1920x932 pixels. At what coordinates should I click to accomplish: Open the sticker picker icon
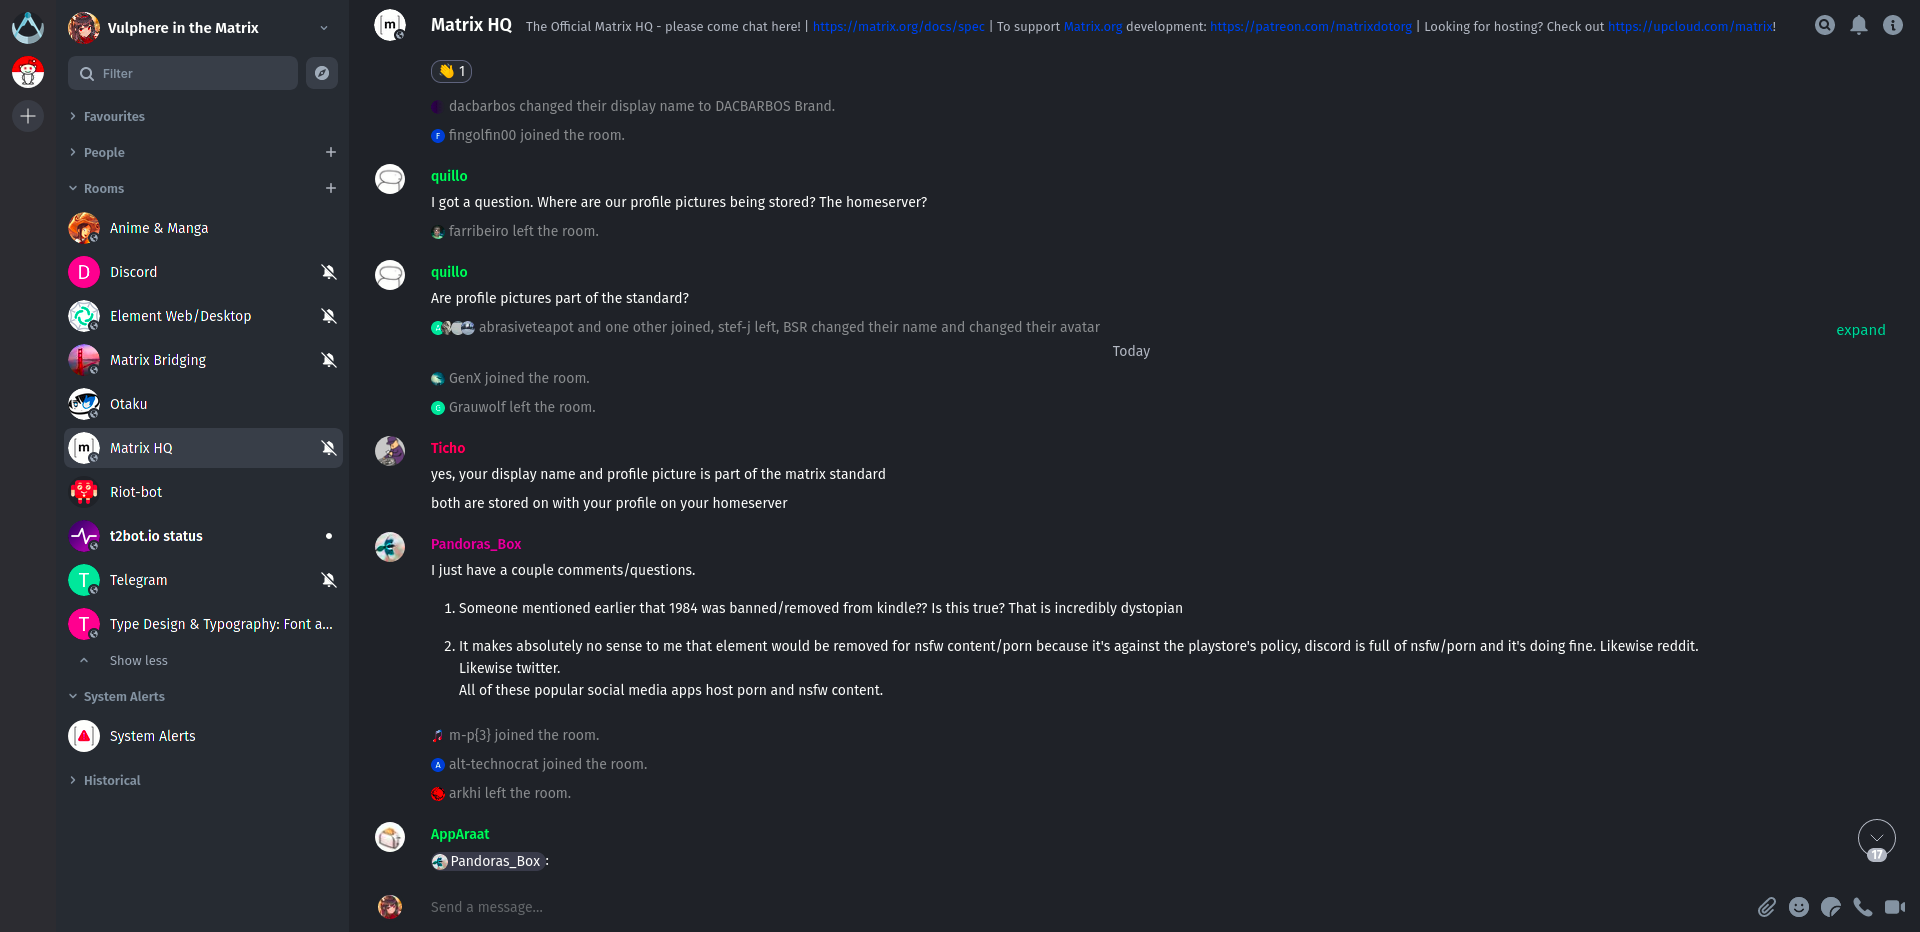coord(1831,907)
